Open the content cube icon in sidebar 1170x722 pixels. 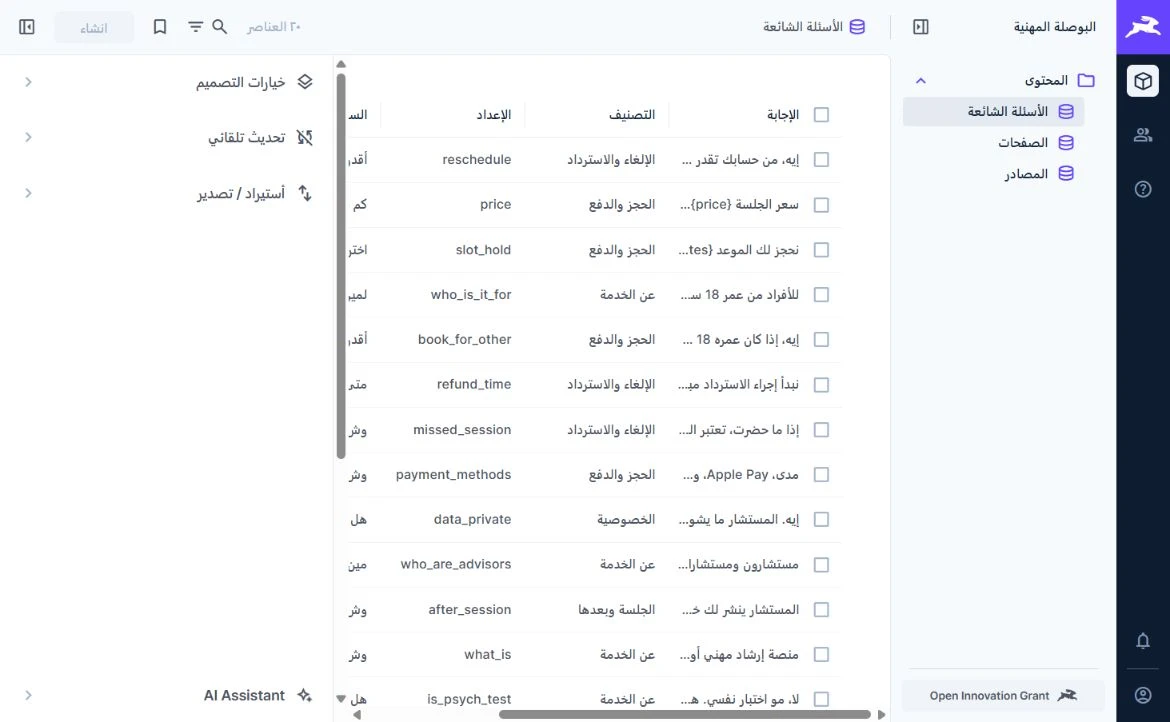(x=1142, y=81)
